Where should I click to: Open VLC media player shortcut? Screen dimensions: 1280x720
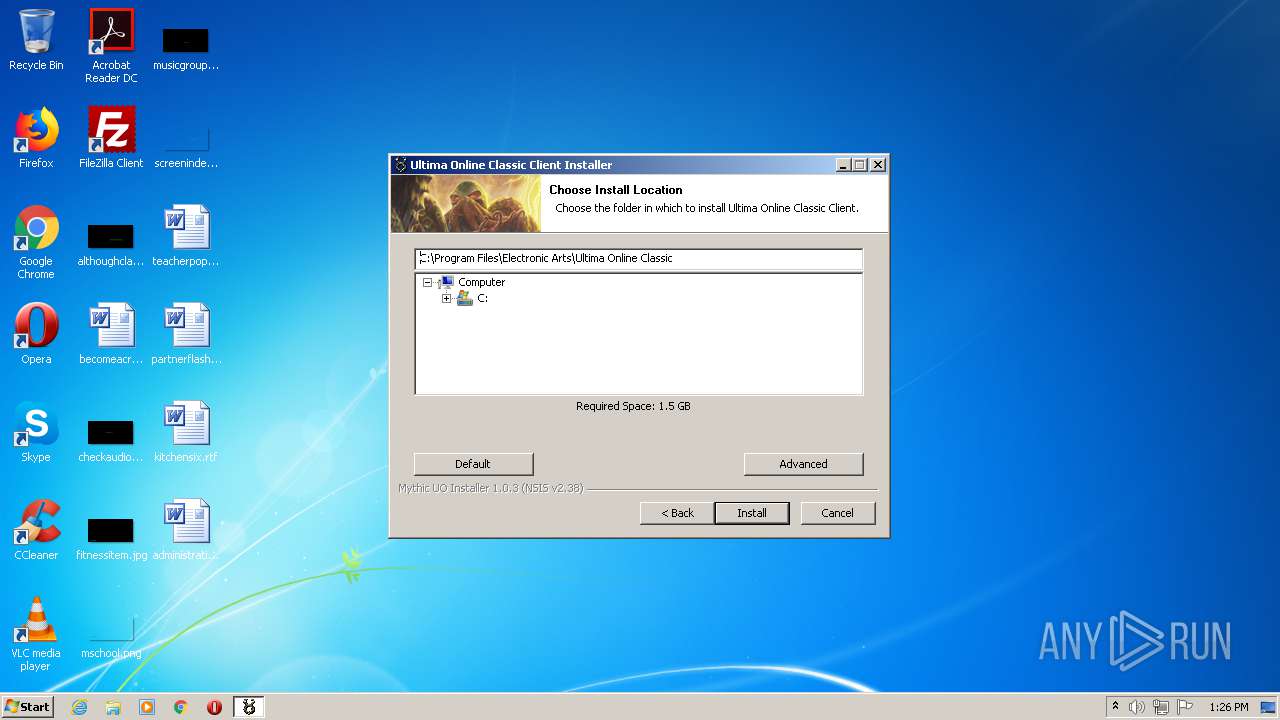pos(36,634)
